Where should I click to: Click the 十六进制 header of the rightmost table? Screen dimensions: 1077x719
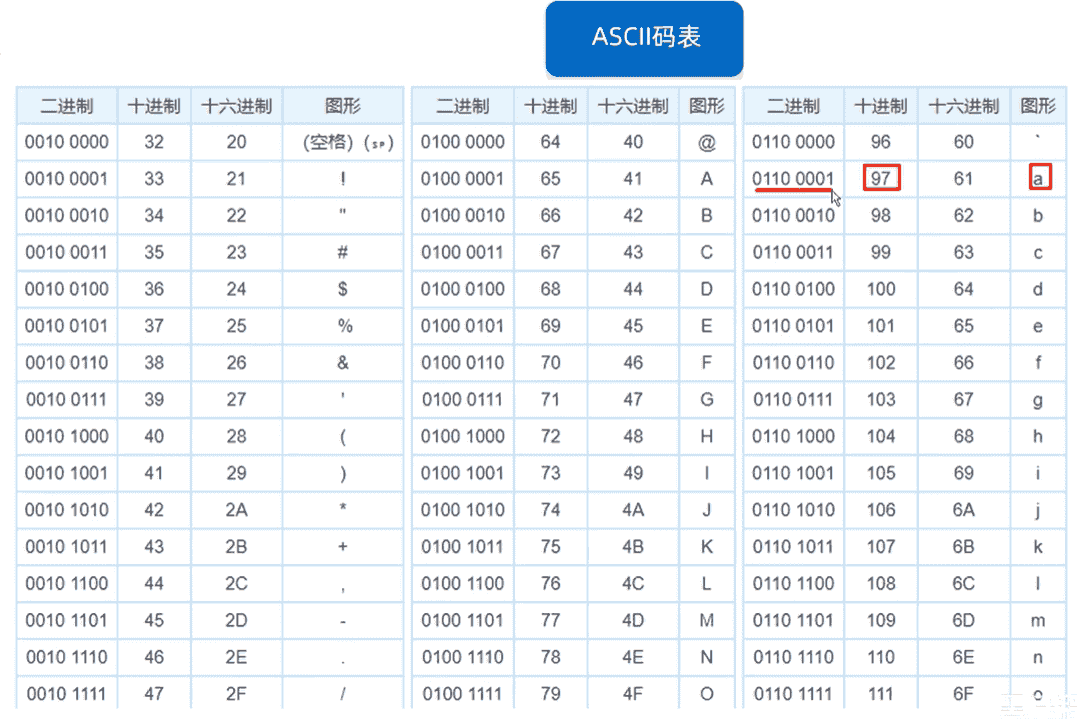[963, 106]
